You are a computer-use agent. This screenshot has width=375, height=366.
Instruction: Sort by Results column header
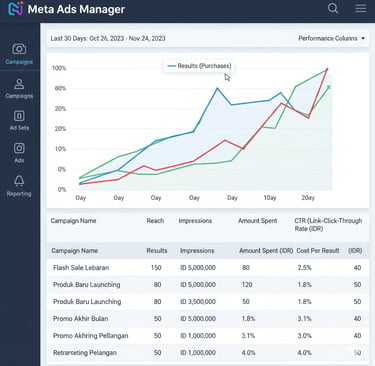(x=157, y=251)
